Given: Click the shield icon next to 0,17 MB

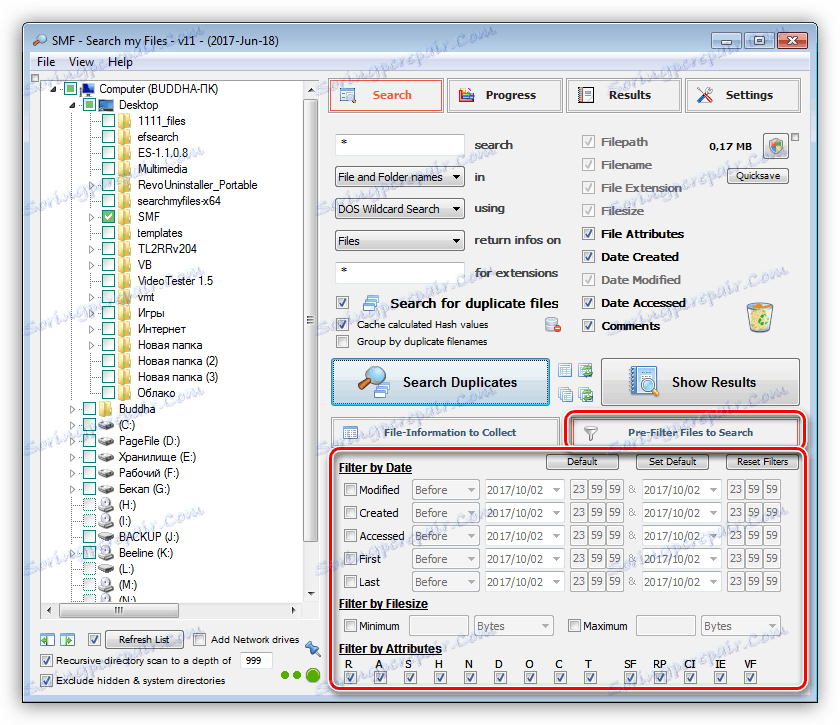Looking at the screenshot, I should (x=776, y=146).
